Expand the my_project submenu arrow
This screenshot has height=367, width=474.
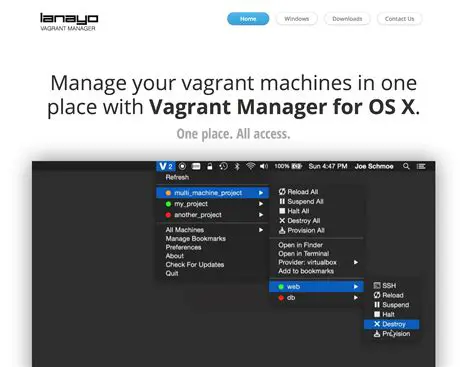(x=261, y=204)
